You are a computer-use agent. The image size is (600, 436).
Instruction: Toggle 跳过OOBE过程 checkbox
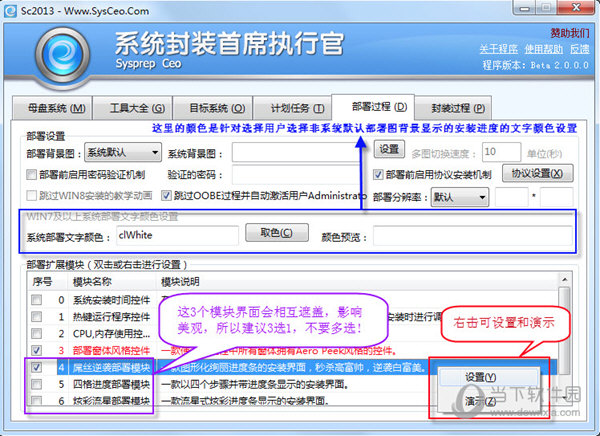click(166, 196)
